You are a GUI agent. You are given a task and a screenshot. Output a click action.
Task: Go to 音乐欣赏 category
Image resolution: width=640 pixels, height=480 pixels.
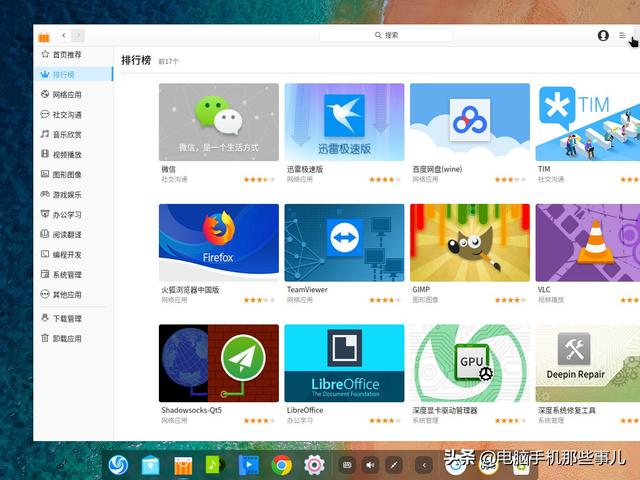(66, 134)
